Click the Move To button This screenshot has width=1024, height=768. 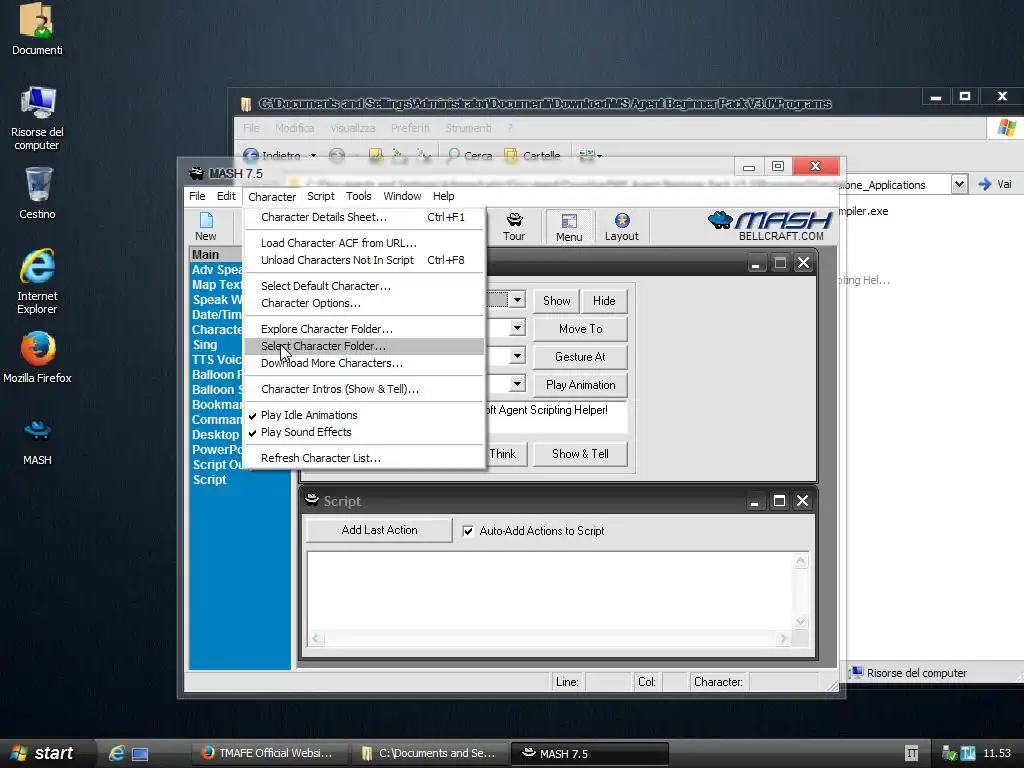tap(581, 328)
